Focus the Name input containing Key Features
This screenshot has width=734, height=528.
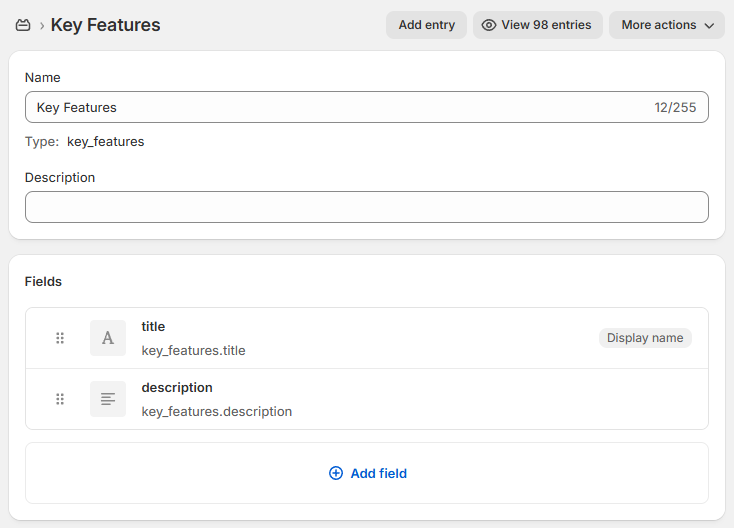[x=340, y=107]
